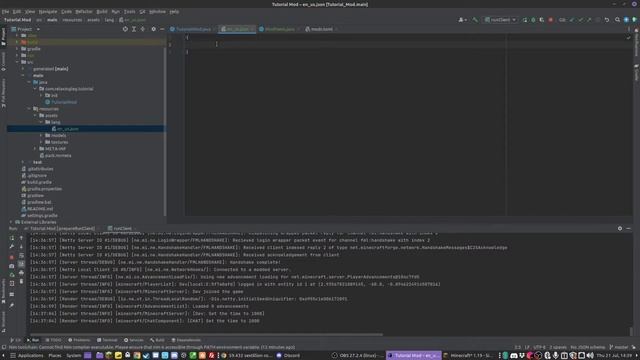
Task: Collapse the resources folder in project tree
Action: click(29, 109)
